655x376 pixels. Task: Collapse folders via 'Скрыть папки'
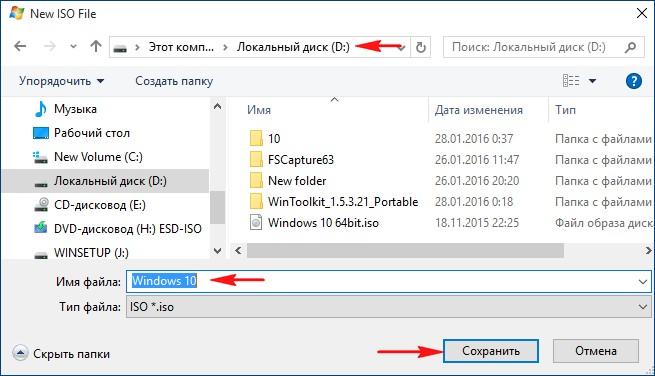coord(61,353)
